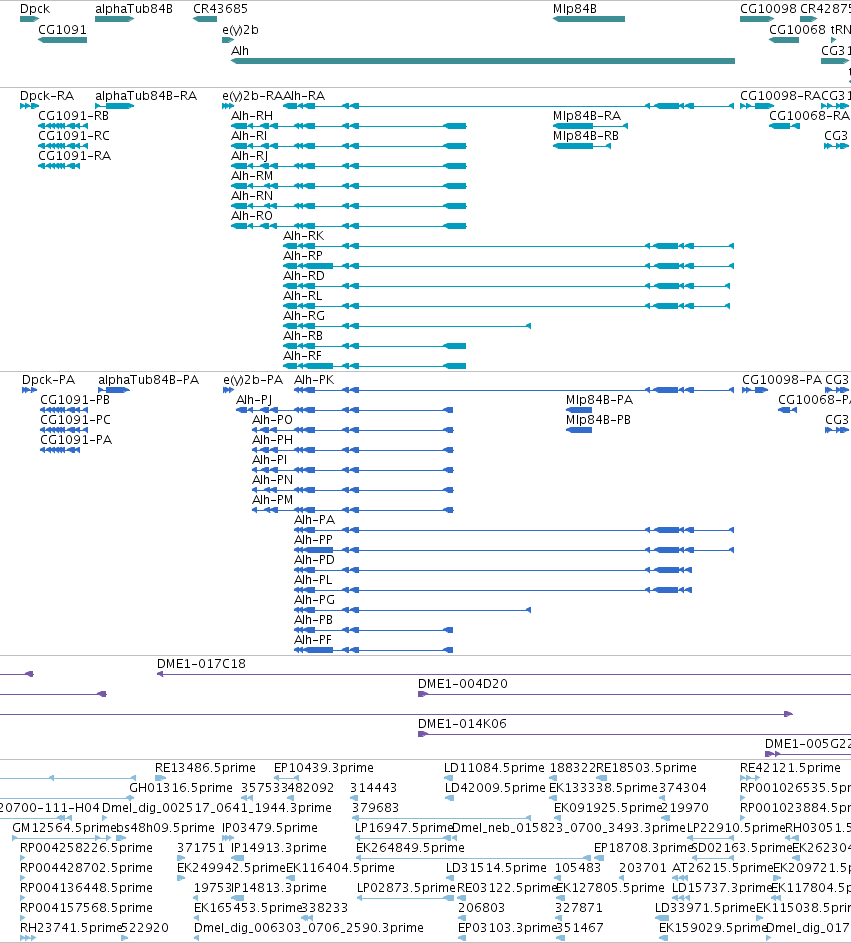Click Mlp84B-RB transcript label
The height and width of the screenshot is (943, 851).
click(586, 136)
